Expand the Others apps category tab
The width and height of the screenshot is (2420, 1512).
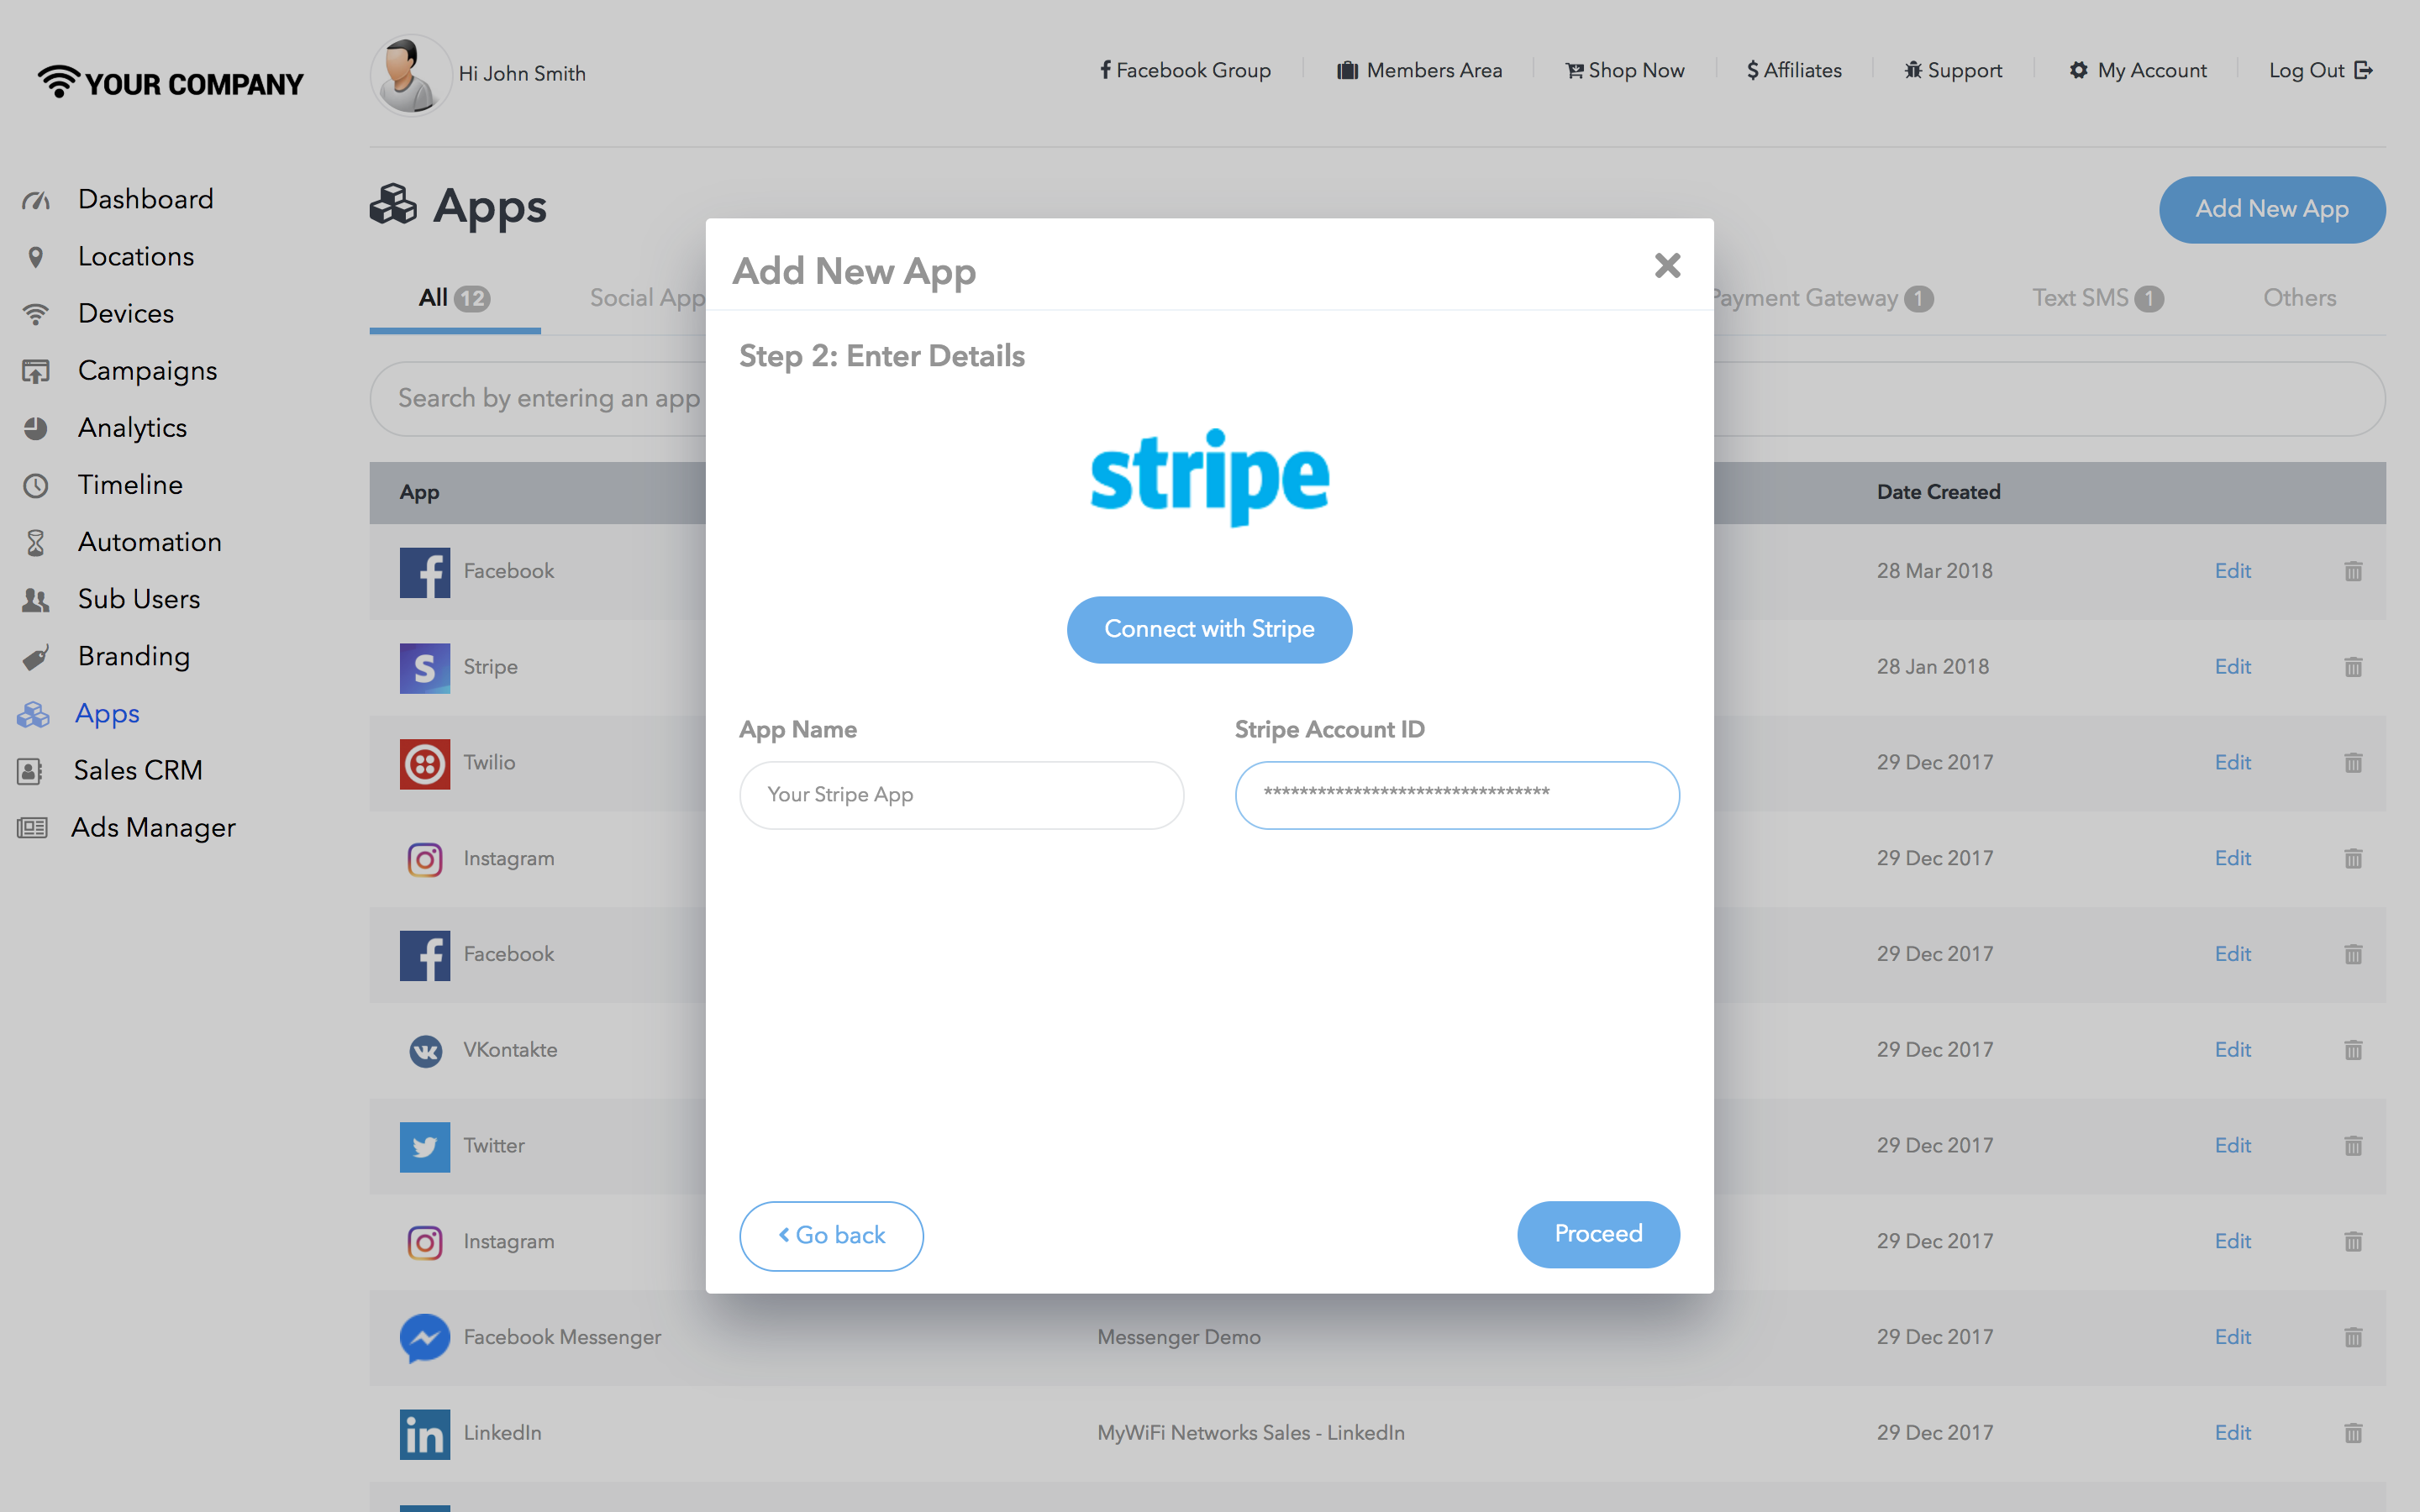click(x=2298, y=298)
